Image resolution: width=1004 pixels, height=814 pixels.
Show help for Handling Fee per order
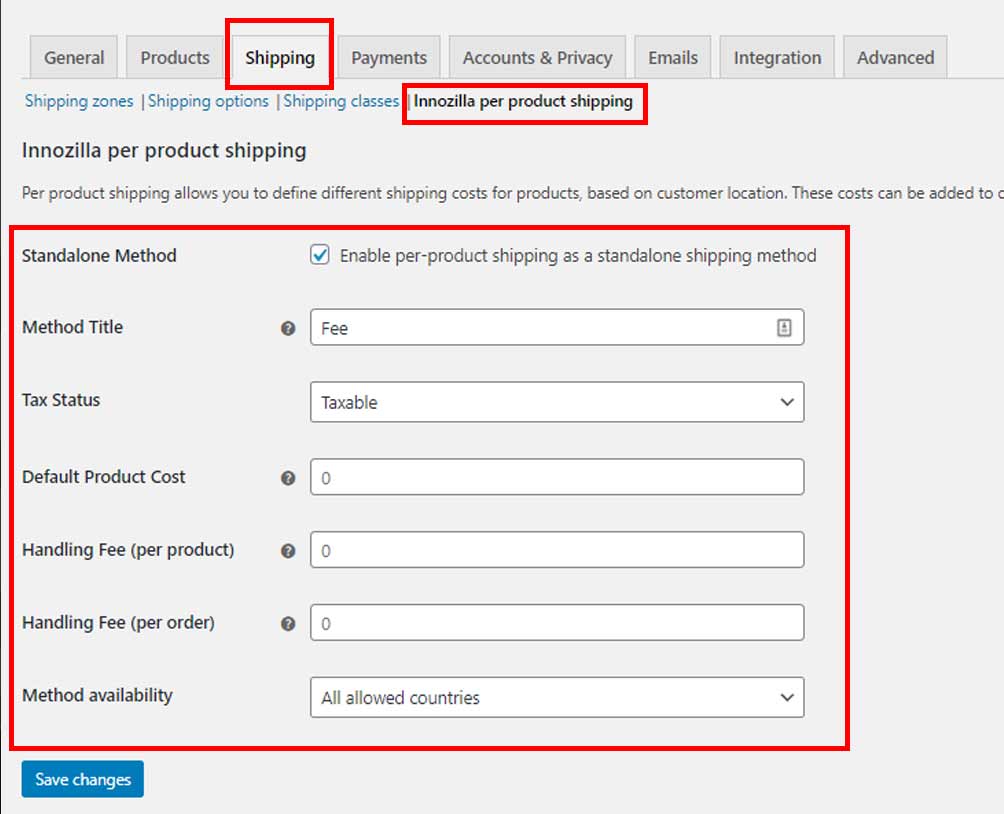click(x=288, y=624)
